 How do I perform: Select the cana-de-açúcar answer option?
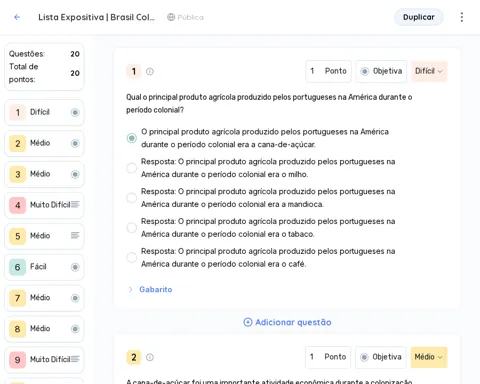point(132,138)
